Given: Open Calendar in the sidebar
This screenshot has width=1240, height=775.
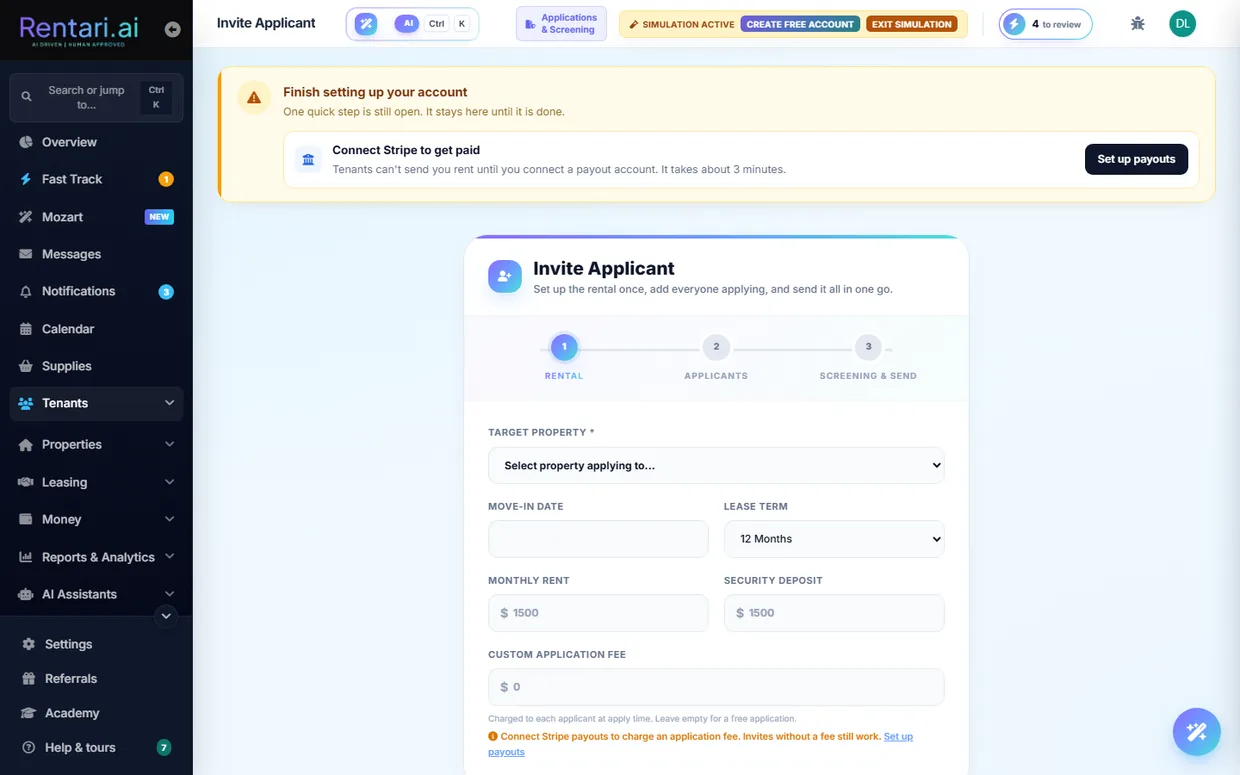Looking at the screenshot, I should tap(96, 329).
